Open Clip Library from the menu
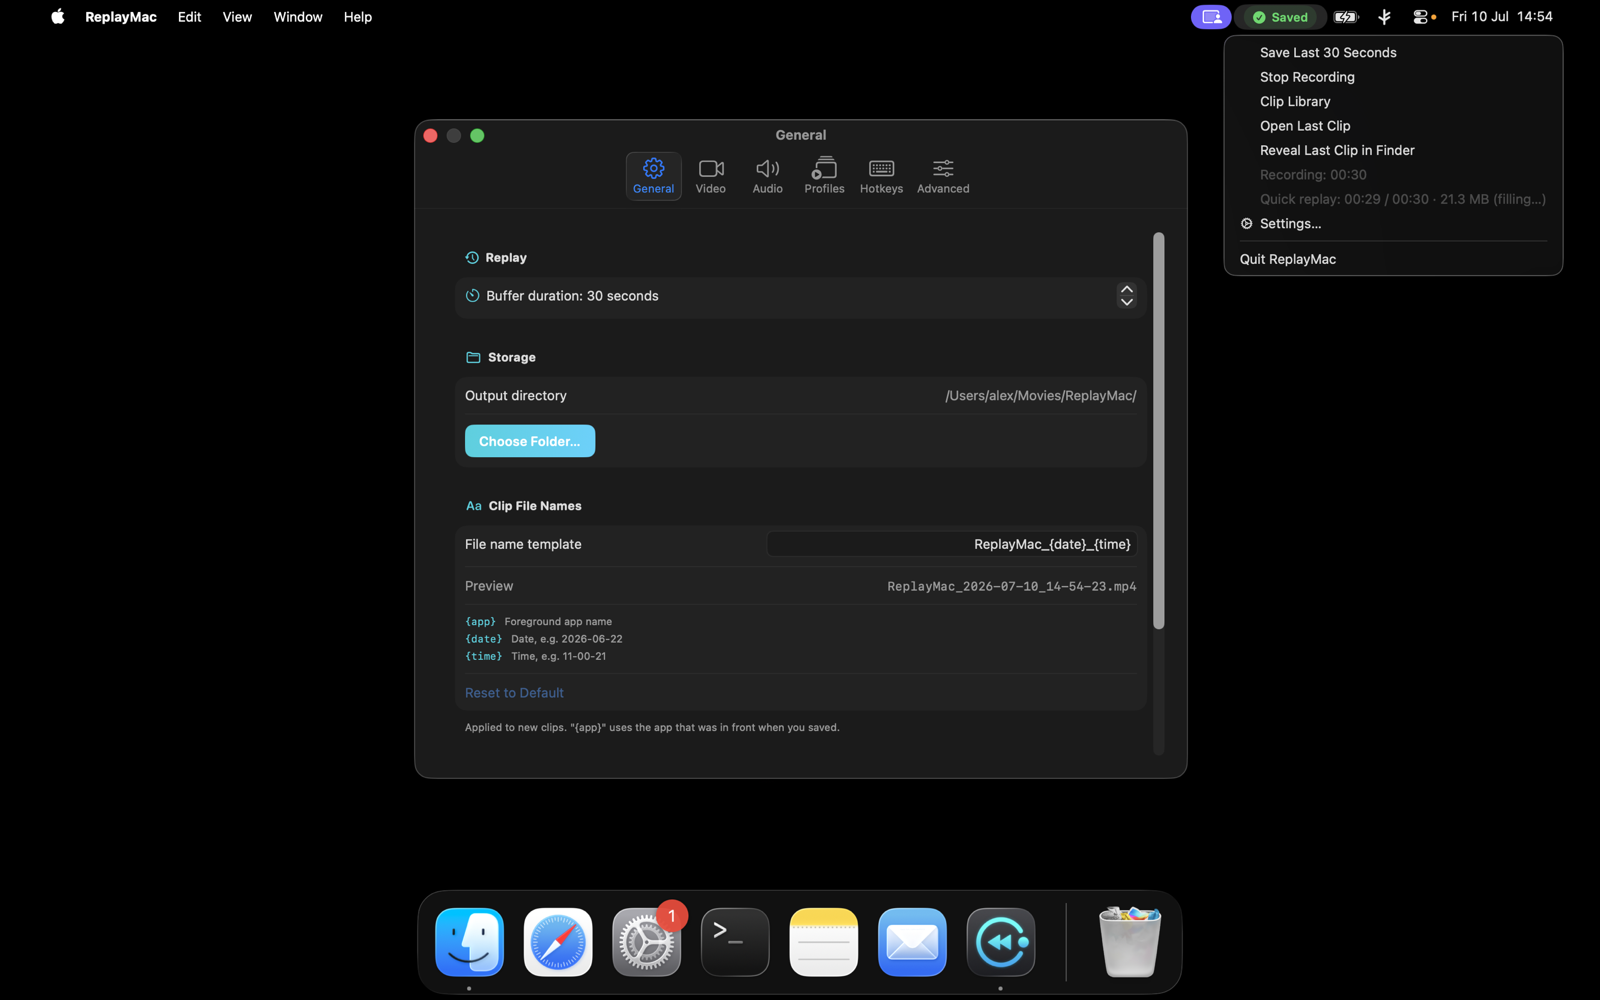This screenshot has height=1000, width=1600. tap(1393, 102)
